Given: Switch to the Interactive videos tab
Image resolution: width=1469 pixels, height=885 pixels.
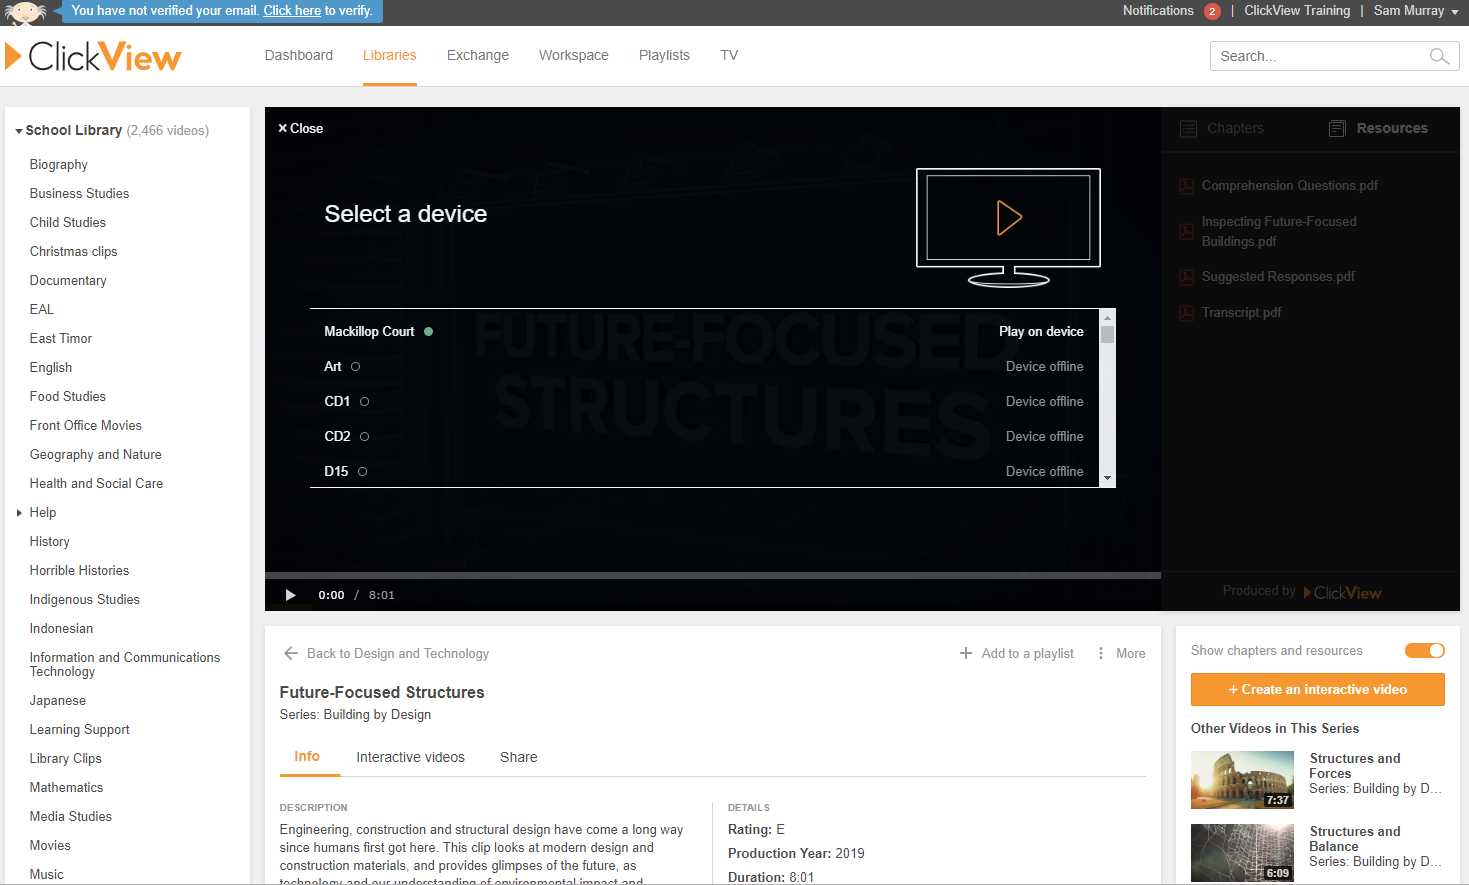Looking at the screenshot, I should point(410,757).
